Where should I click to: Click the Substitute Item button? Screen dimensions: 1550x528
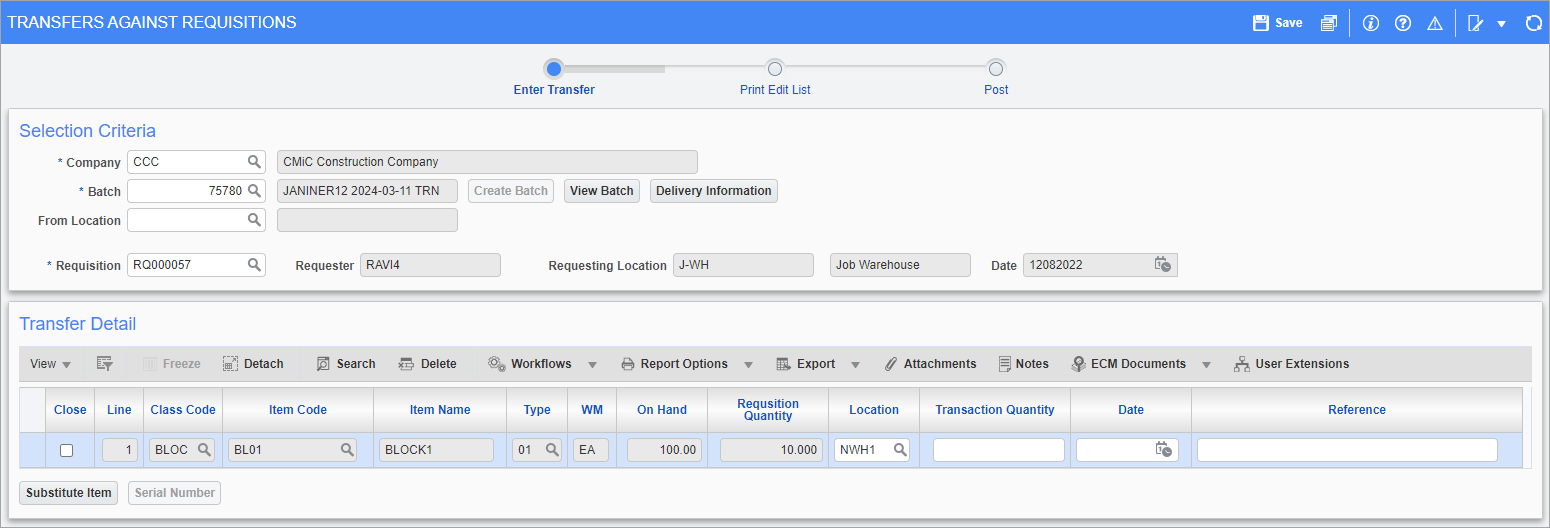point(69,493)
